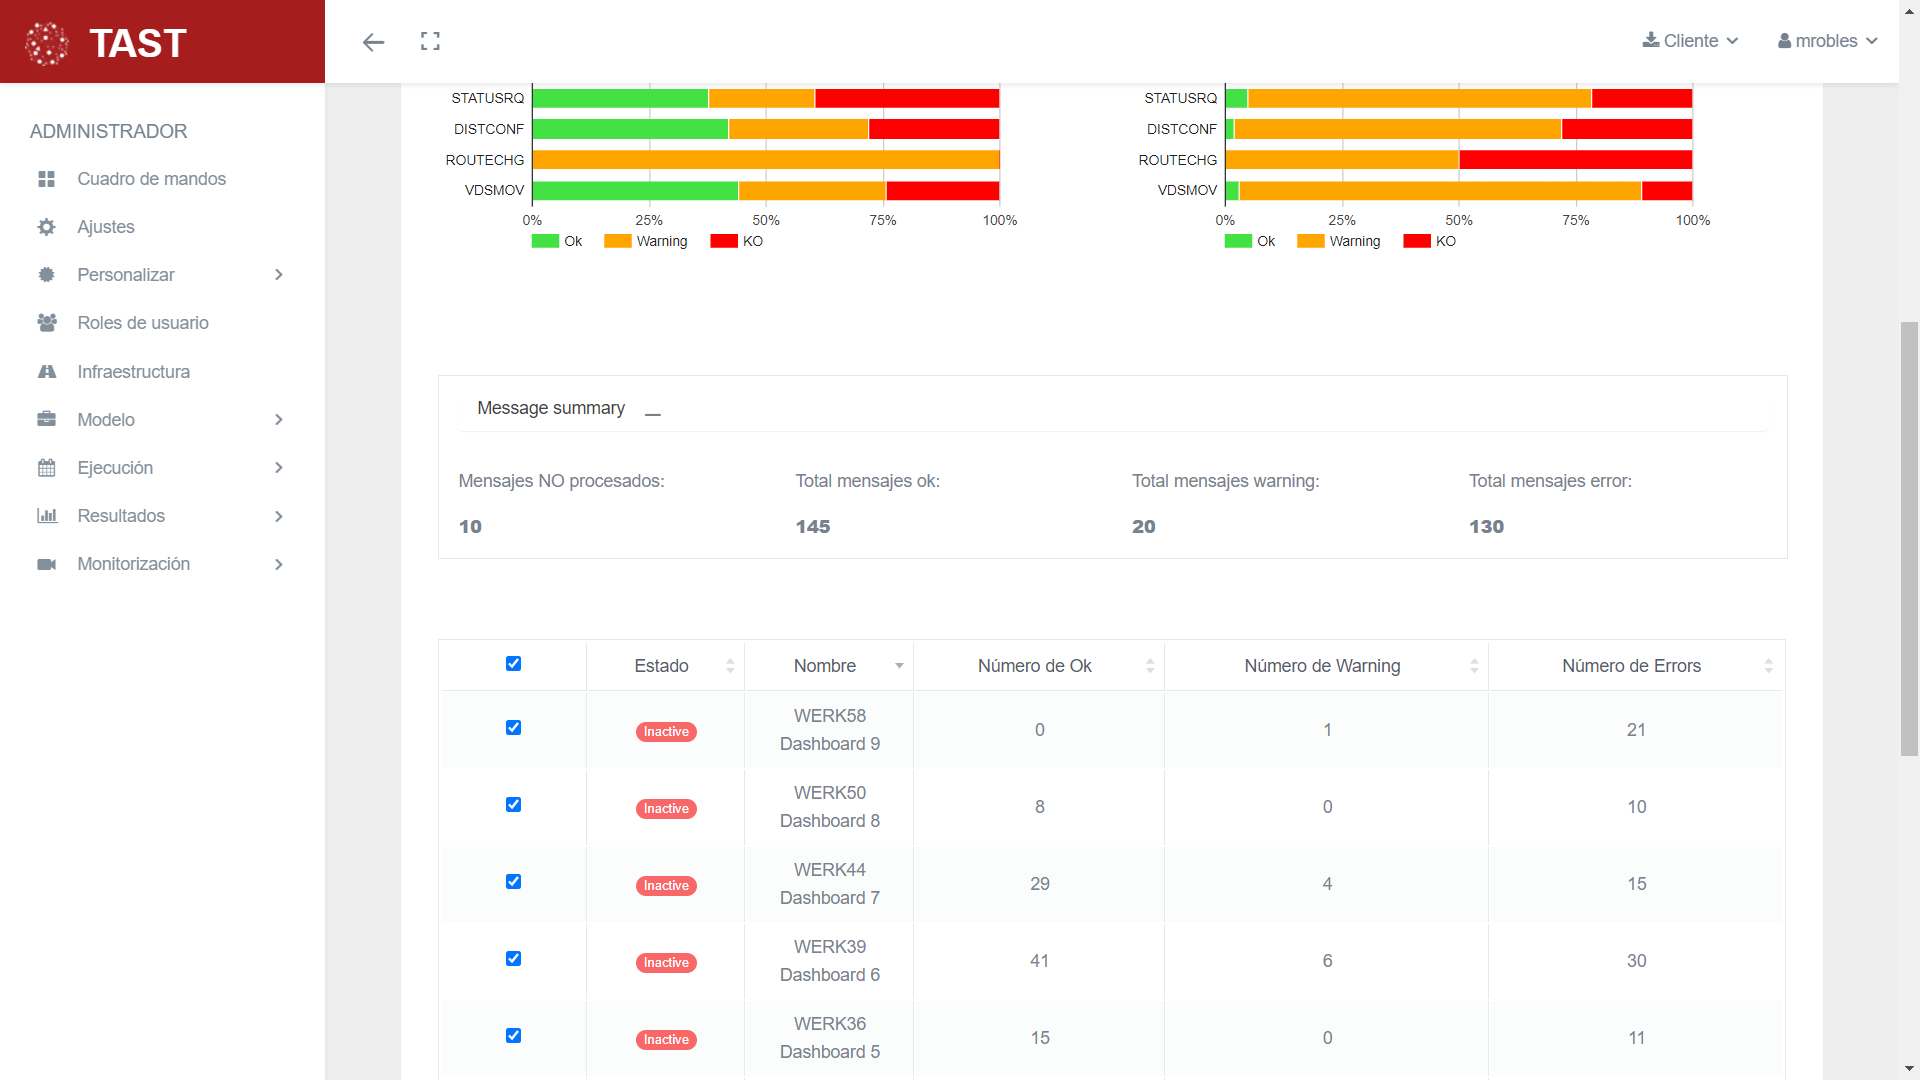The image size is (1920, 1080).
Task: Click the back arrow icon
Action: 373,42
